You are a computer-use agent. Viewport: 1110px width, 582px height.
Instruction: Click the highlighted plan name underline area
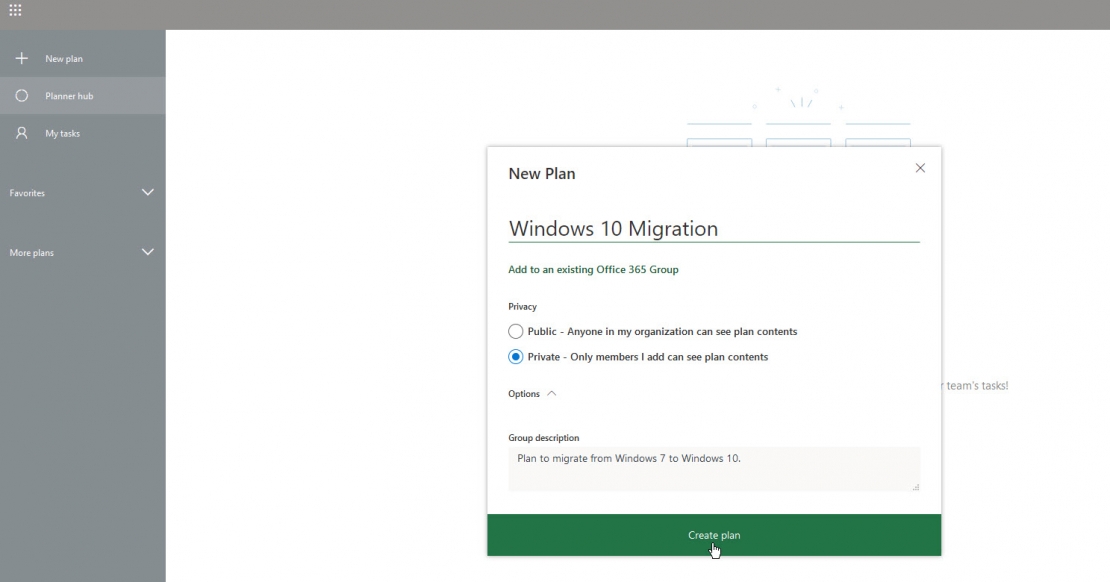coord(714,240)
